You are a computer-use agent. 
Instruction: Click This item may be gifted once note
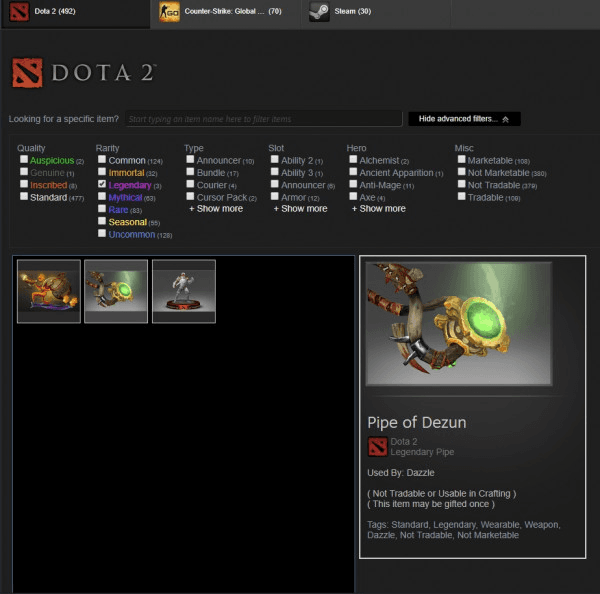(431, 504)
